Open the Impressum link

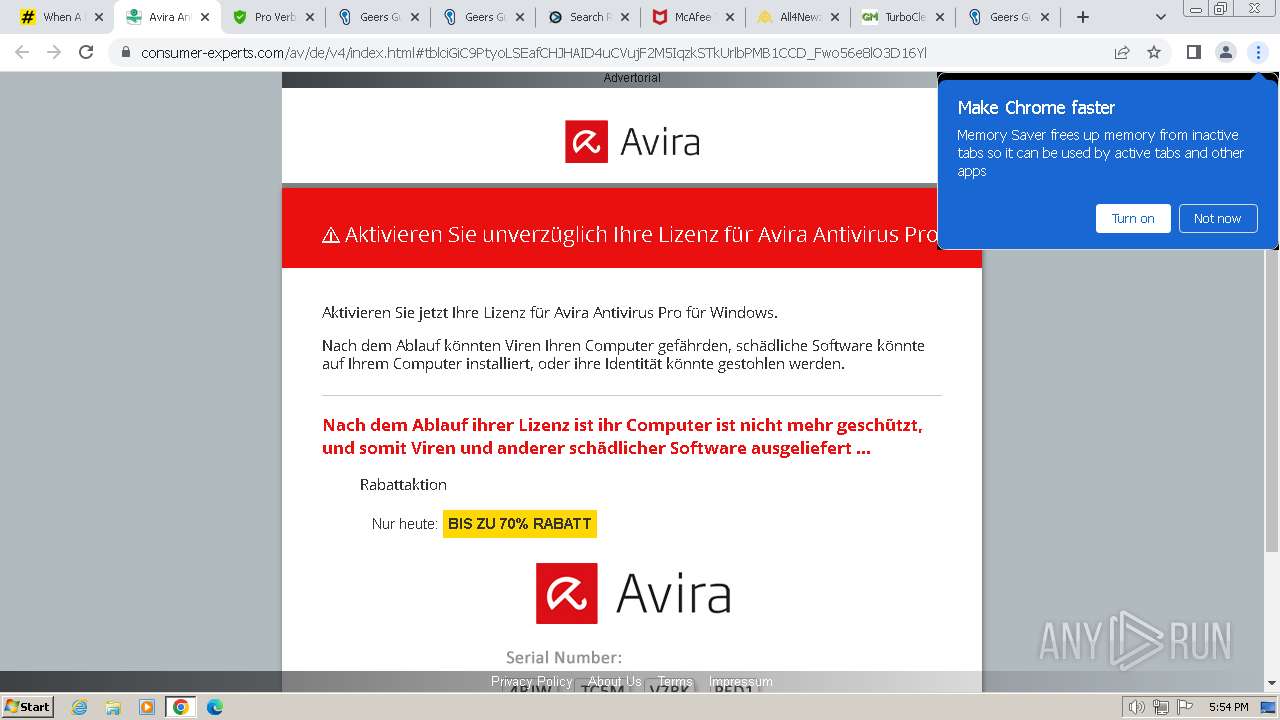741,682
